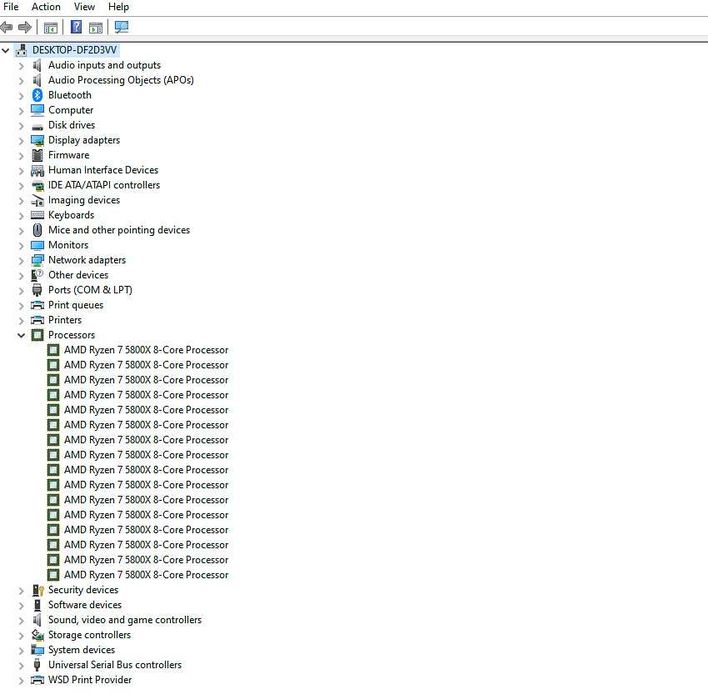Open the Help menu
This screenshot has width=708, height=700.
click(x=118, y=7)
